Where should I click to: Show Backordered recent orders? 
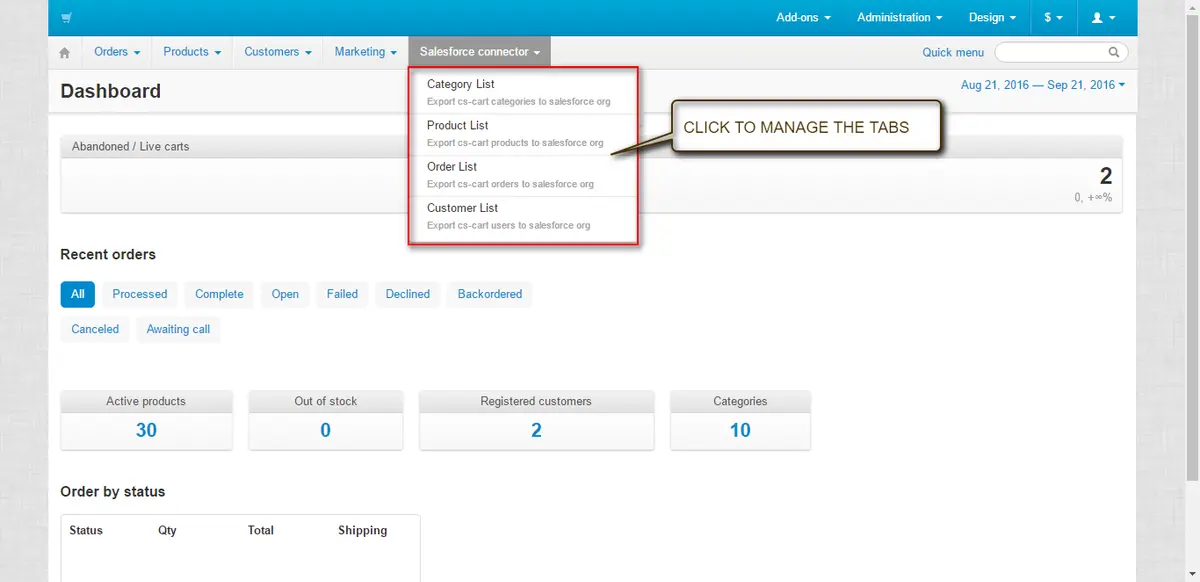pyautogui.click(x=490, y=294)
